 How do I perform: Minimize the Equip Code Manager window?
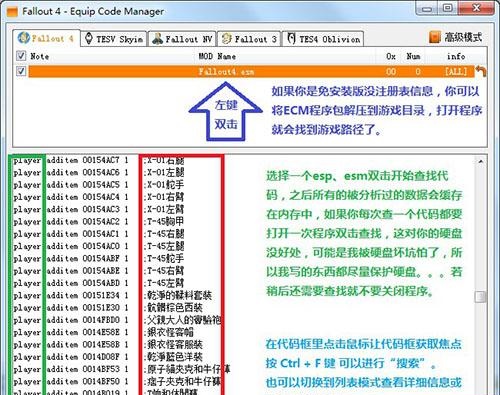[427, 8]
